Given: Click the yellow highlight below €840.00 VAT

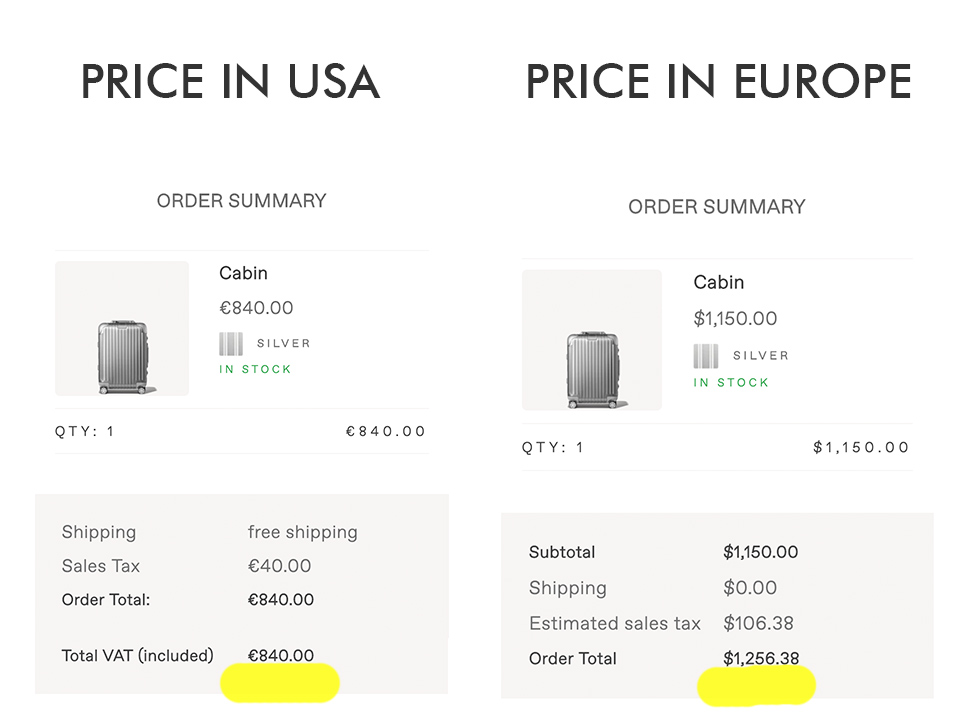Looking at the screenshot, I should (x=280, y=683).
